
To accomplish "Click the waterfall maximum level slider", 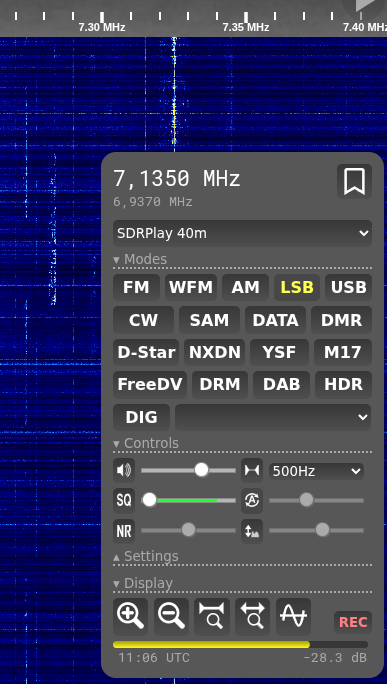I will click(x=316, y=530).
